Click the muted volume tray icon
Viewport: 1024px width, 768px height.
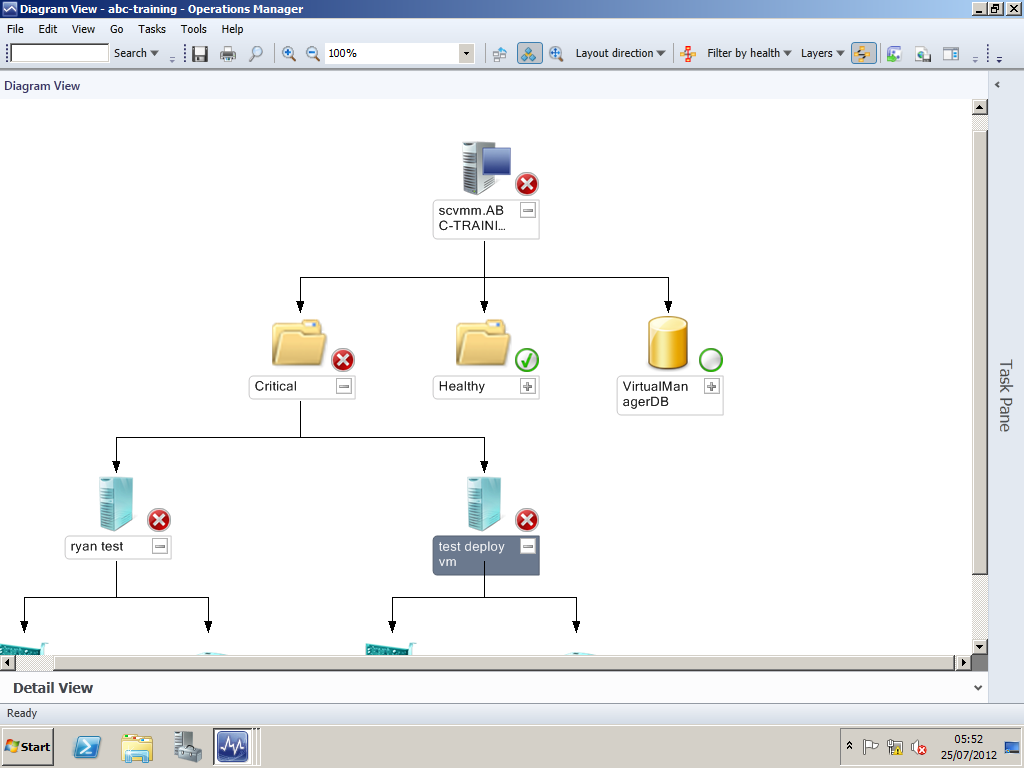[919, 746]
